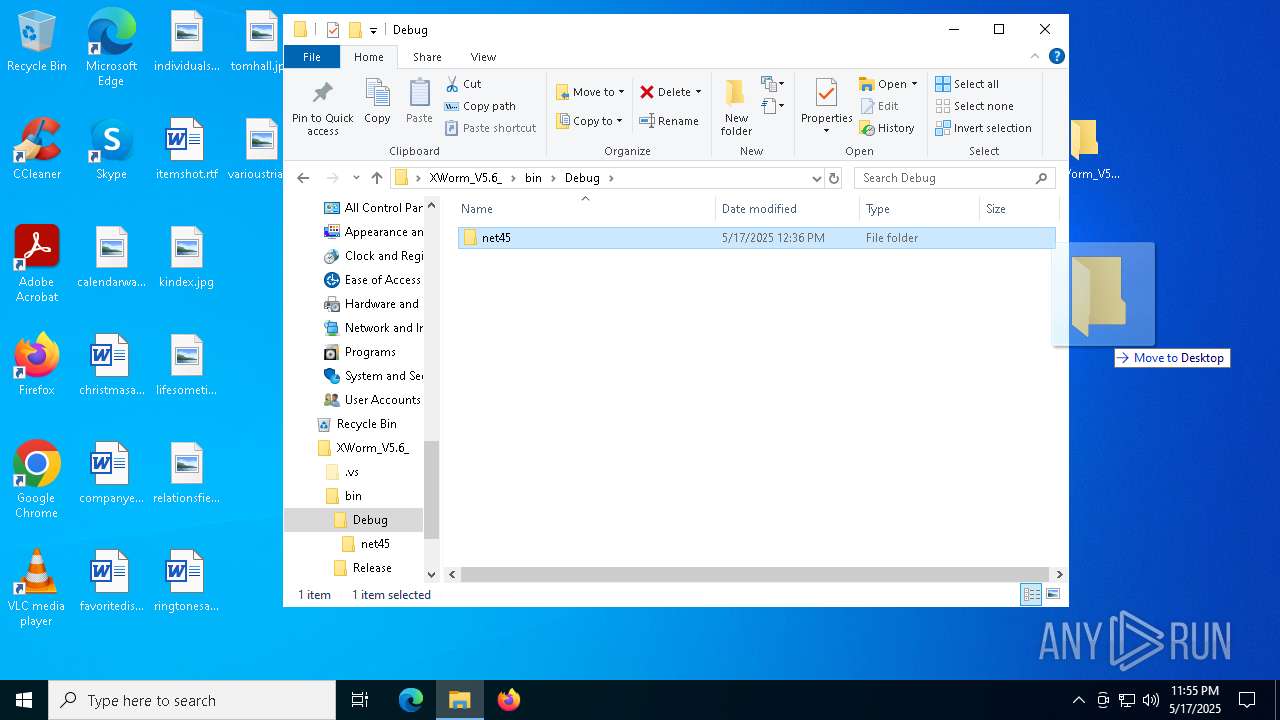The height and width of the screenshot is (720, 1280).
Task: Select Release folder in tree
Action: [363, 568]
